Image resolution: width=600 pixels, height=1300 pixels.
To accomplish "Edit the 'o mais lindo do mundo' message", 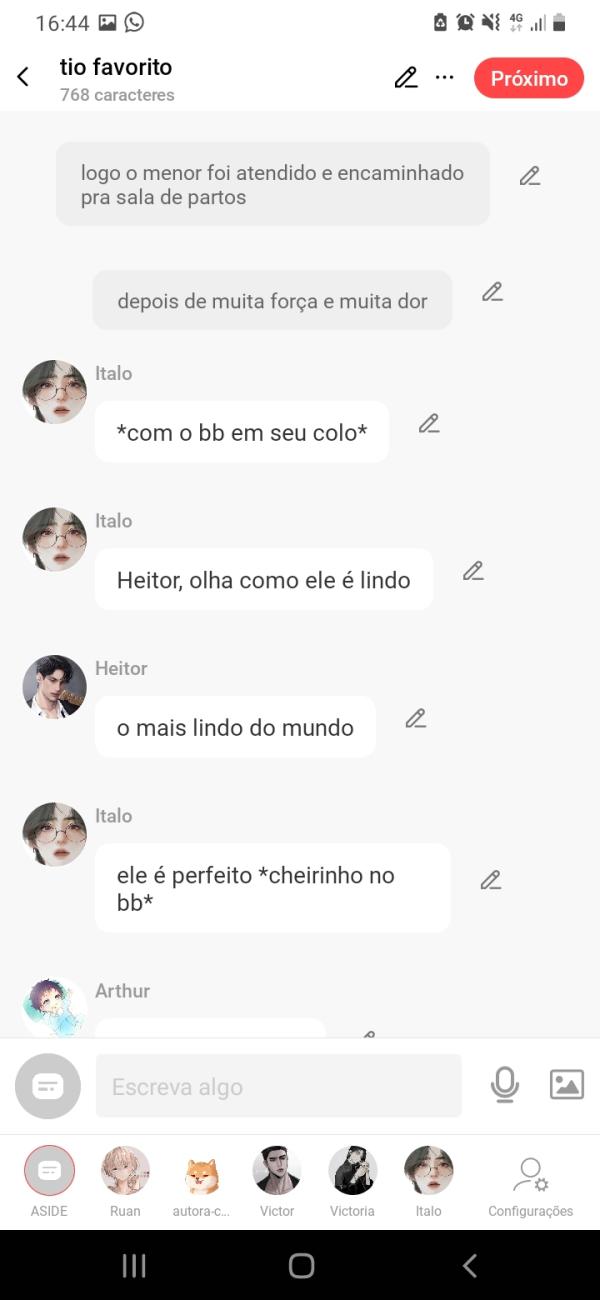I will [415, 718].
